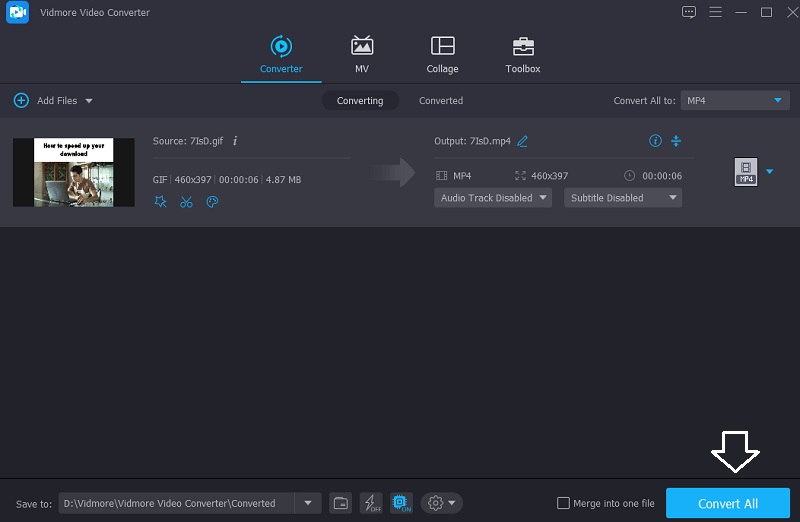Open the output media info icon

[x=656, y=141]
